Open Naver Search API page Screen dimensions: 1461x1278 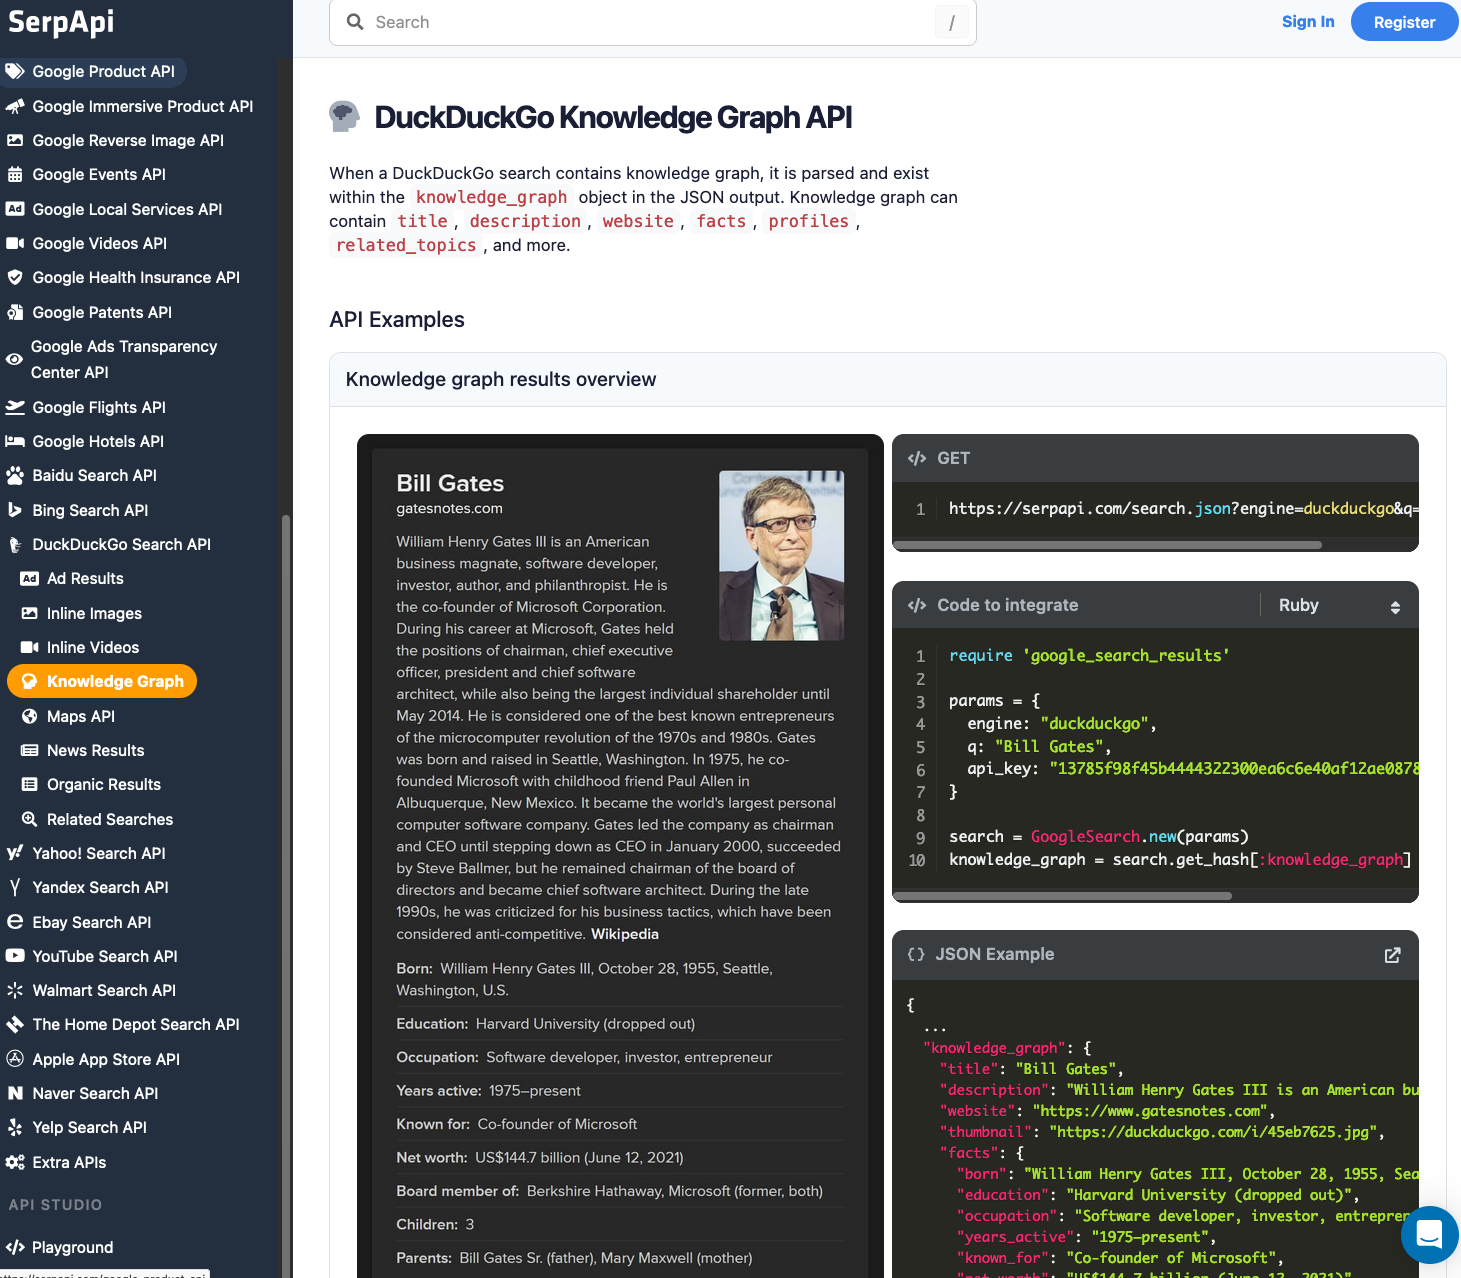tap(95, 1093)
